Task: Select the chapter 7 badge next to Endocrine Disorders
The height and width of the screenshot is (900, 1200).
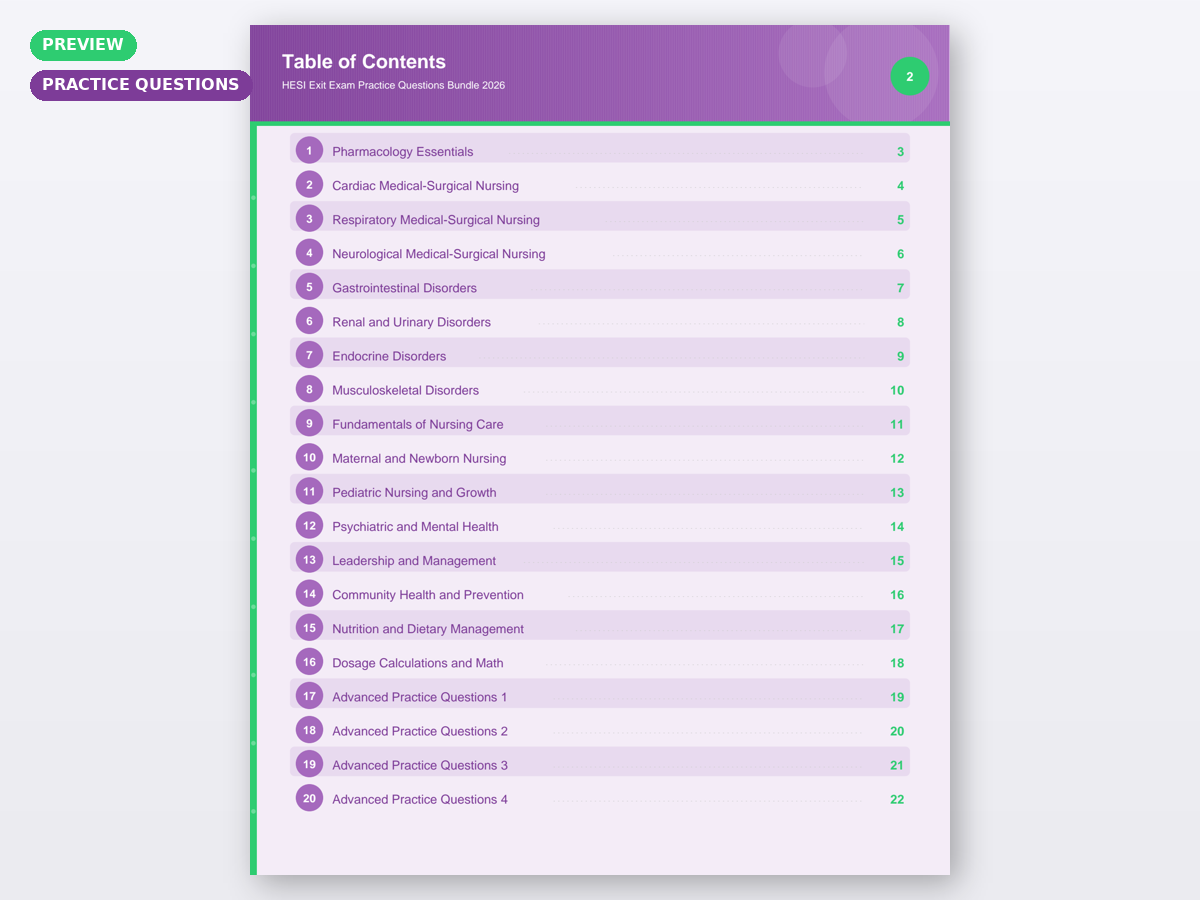Action: click(x=309, y=354)
